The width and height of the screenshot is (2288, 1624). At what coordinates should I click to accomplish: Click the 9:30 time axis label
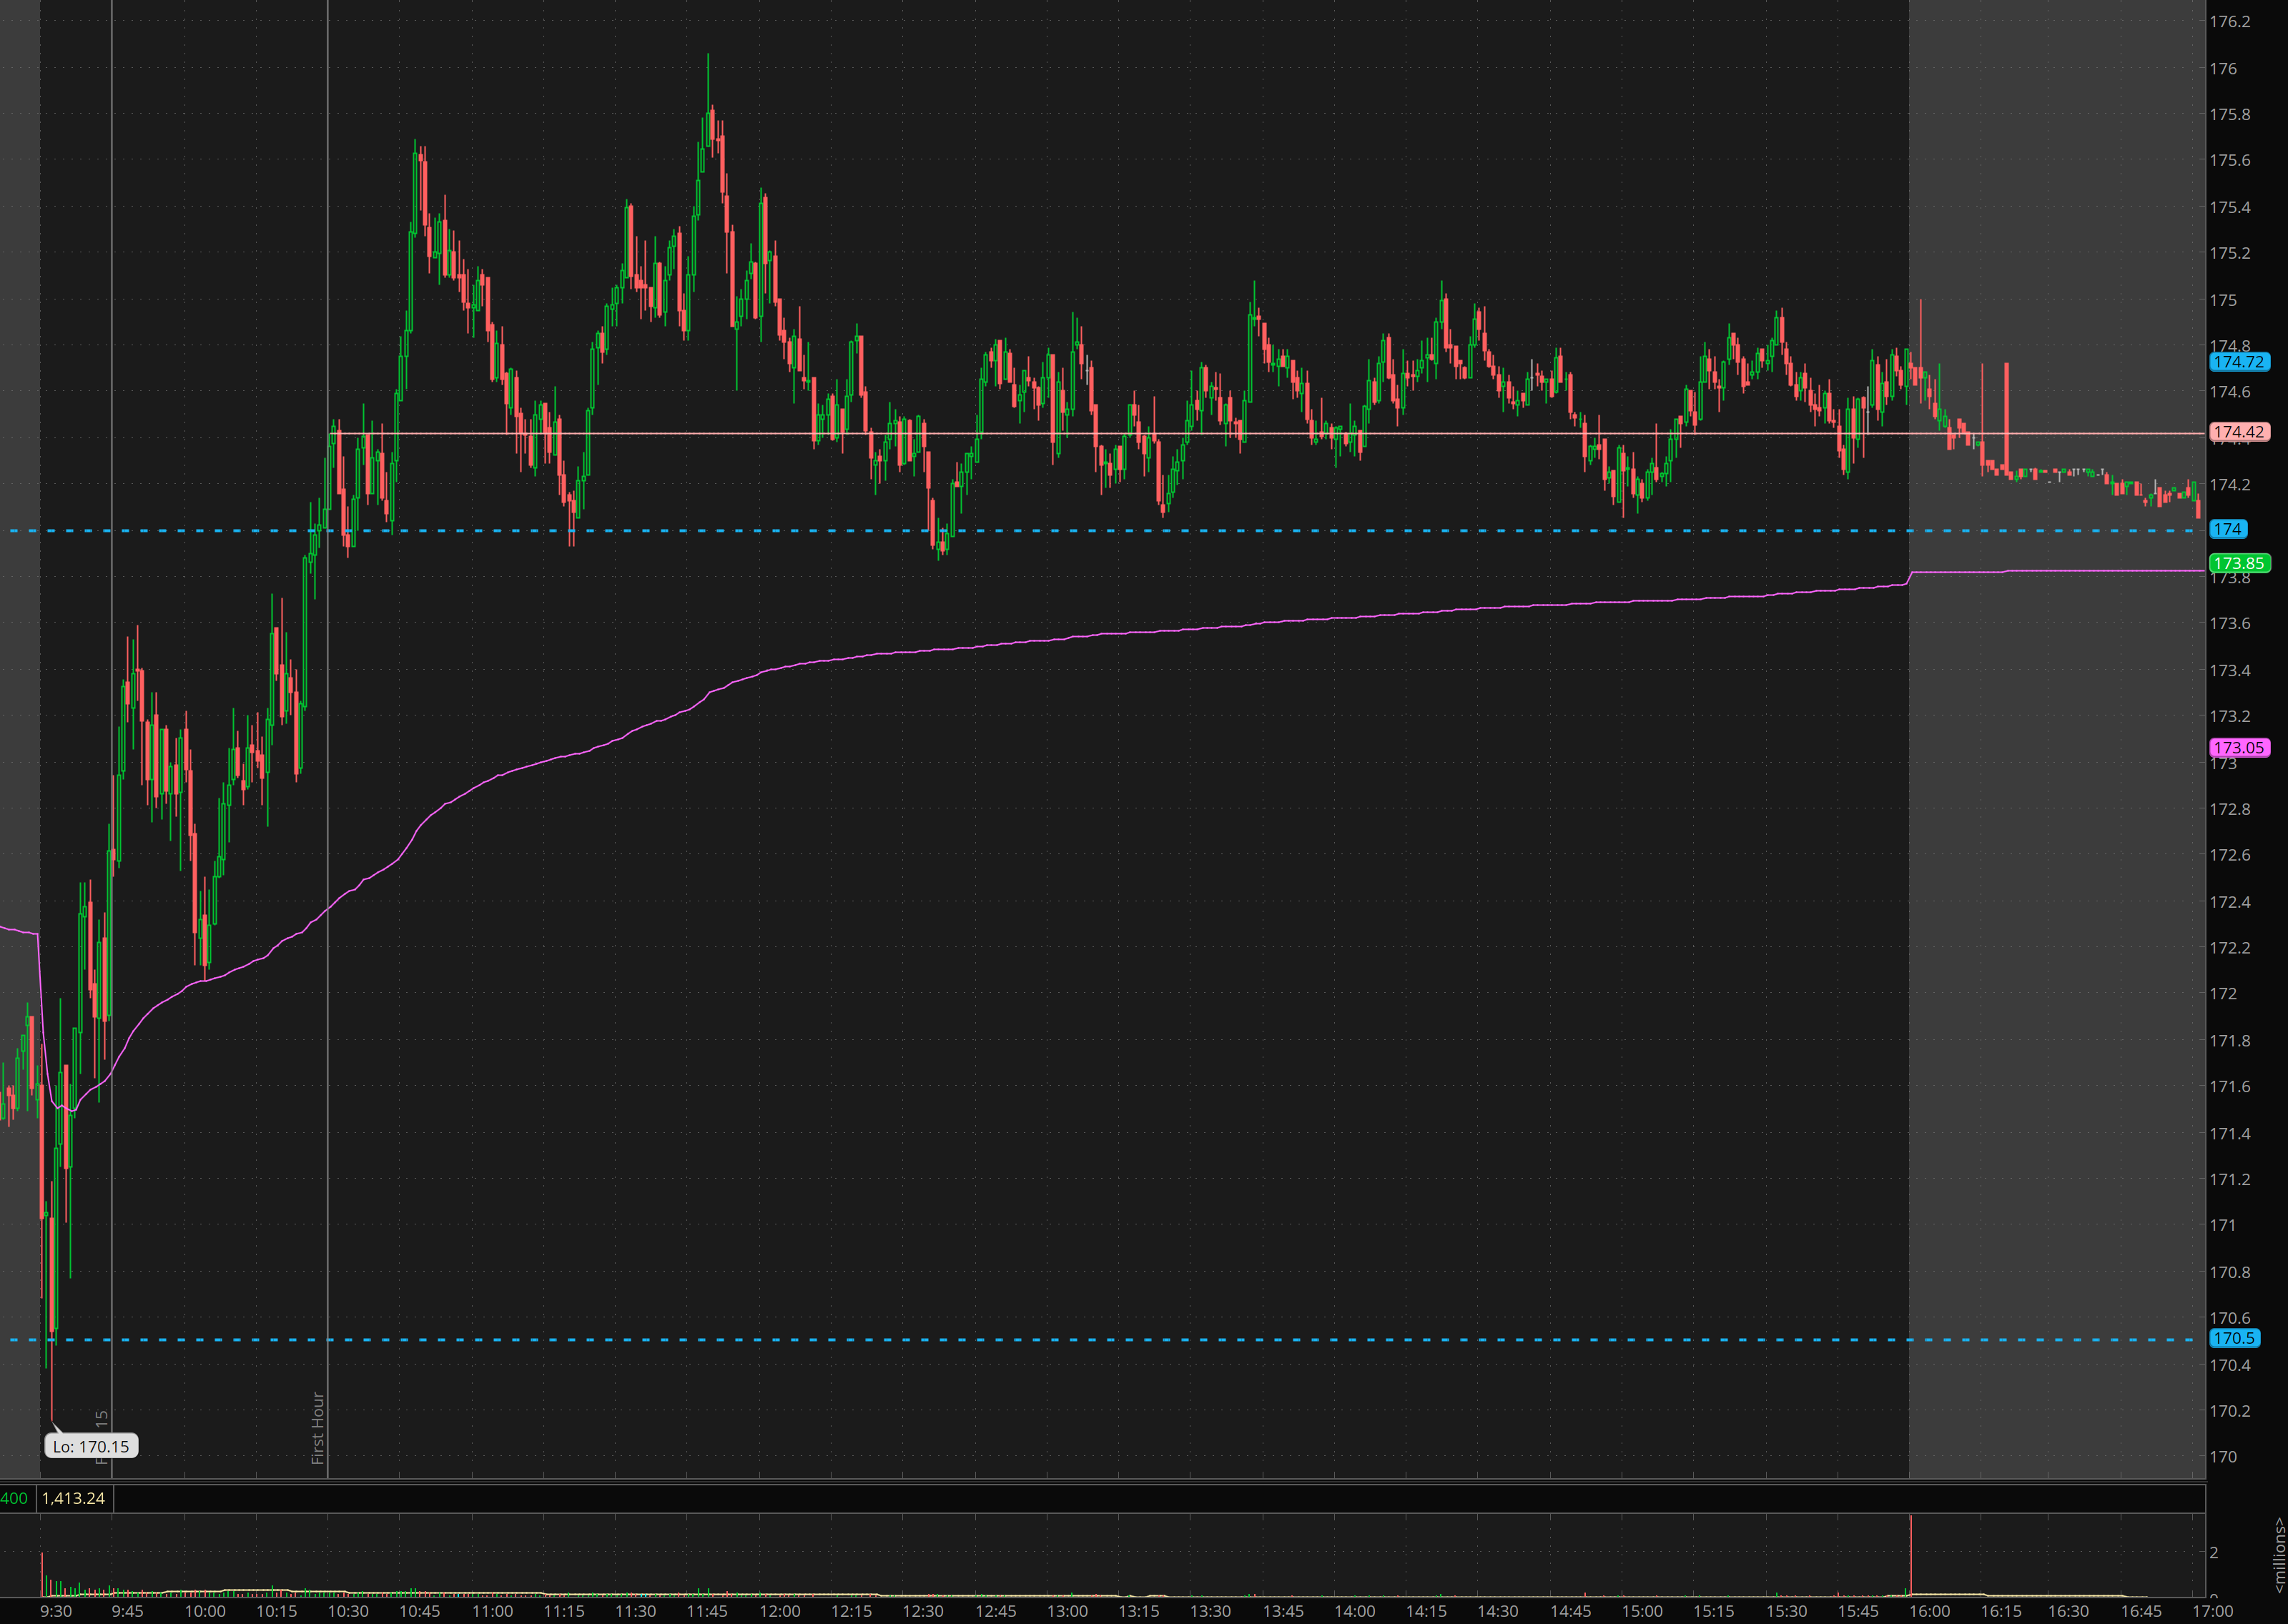click(56, 1611)
